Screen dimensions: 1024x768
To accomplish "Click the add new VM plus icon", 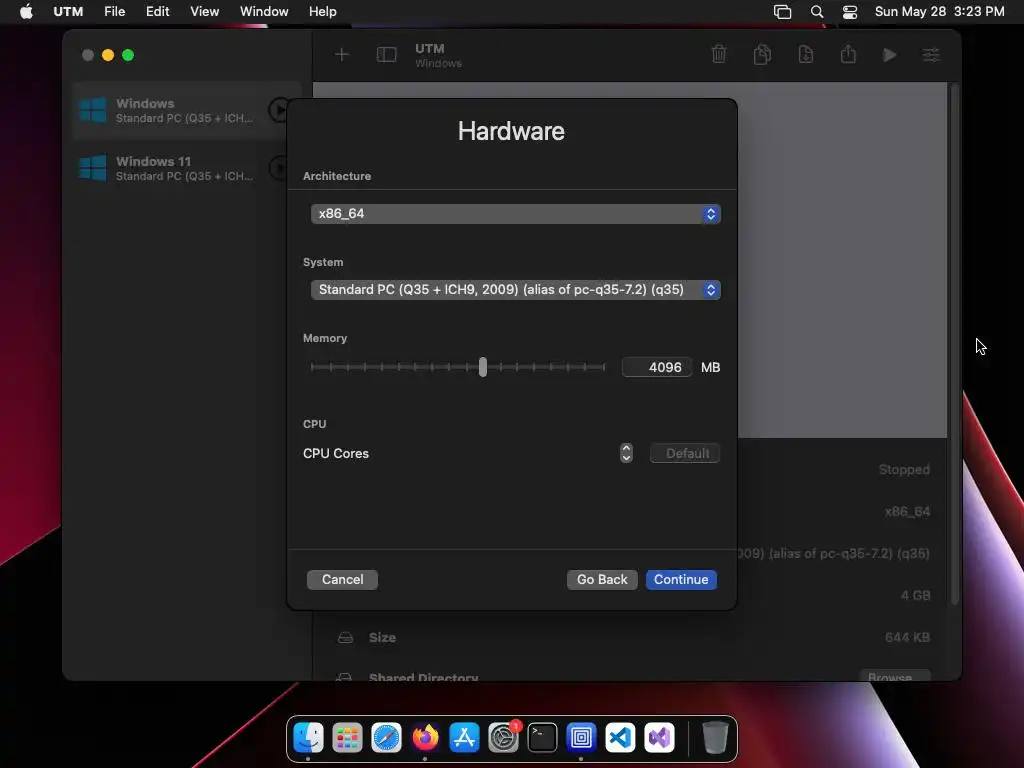I will (x=342, y=55).
